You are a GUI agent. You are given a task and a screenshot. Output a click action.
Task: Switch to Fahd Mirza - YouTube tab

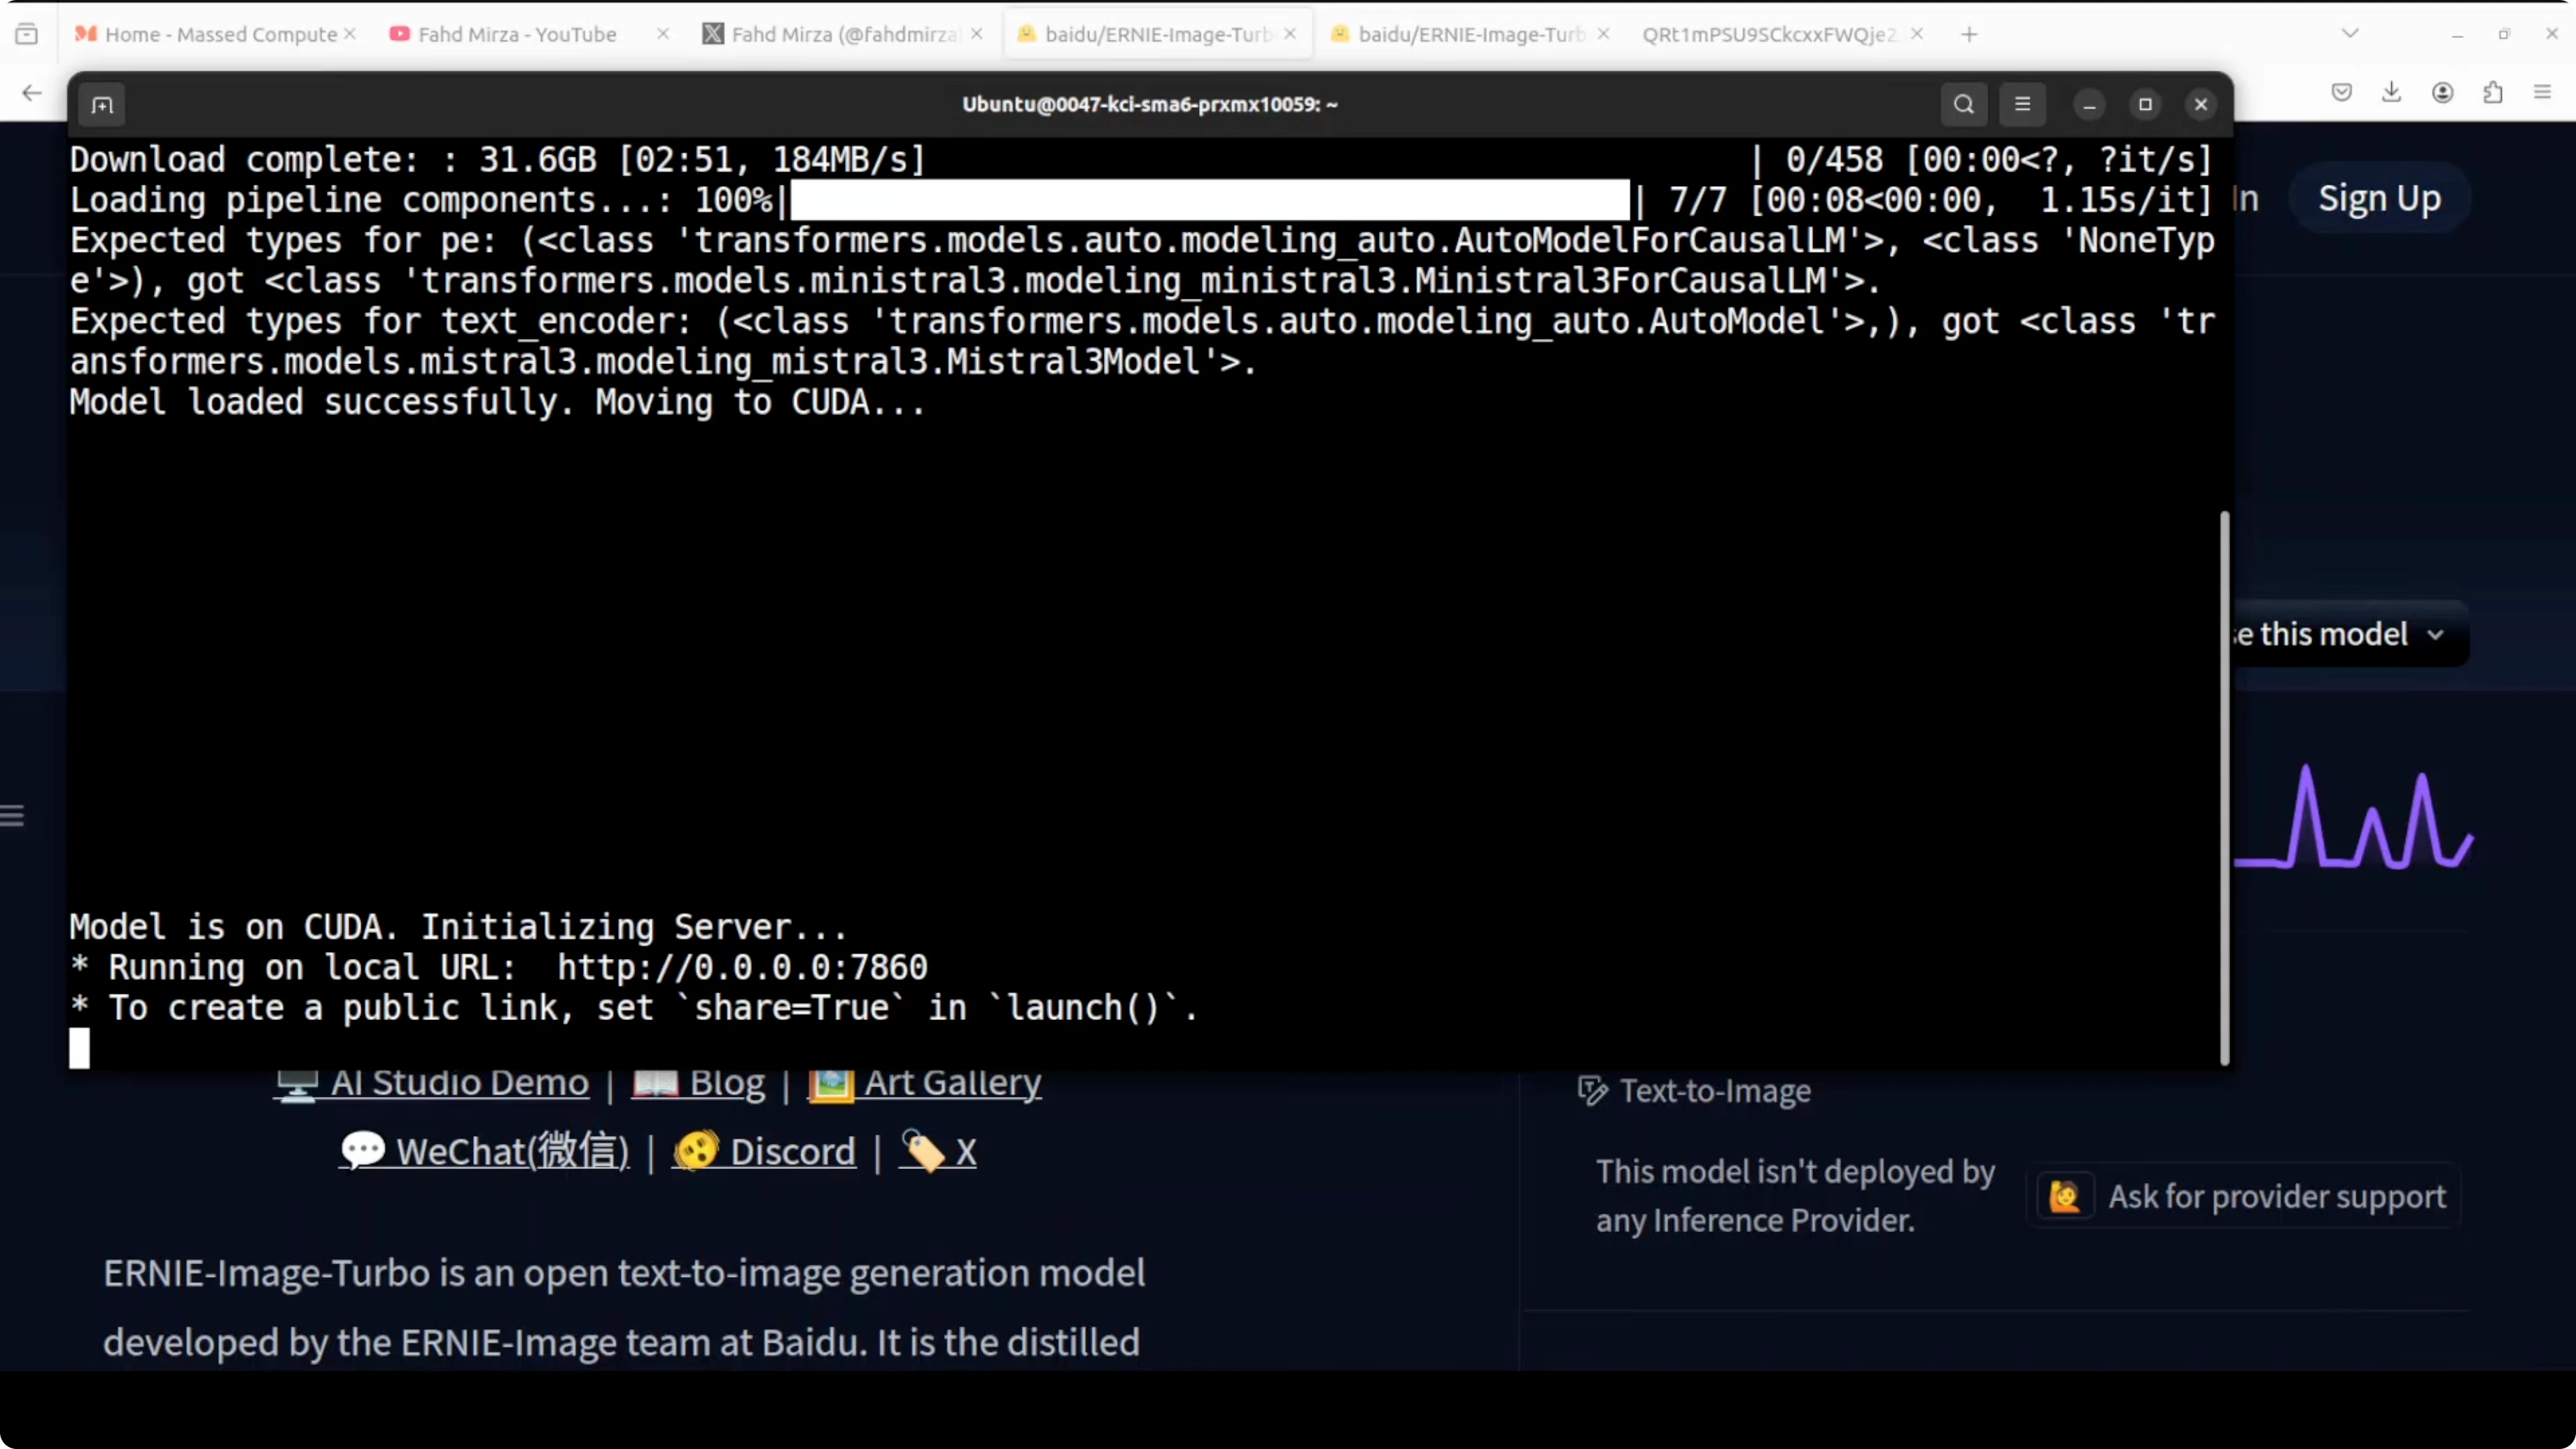coord(516,34)
